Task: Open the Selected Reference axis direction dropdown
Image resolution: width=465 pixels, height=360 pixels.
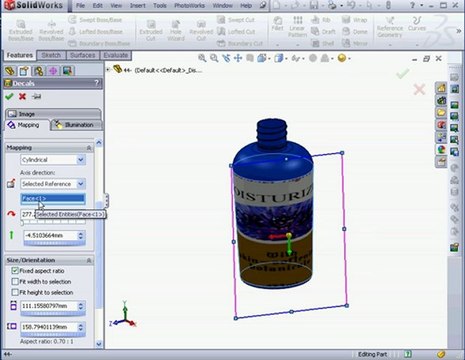Action: click(81, 184)
